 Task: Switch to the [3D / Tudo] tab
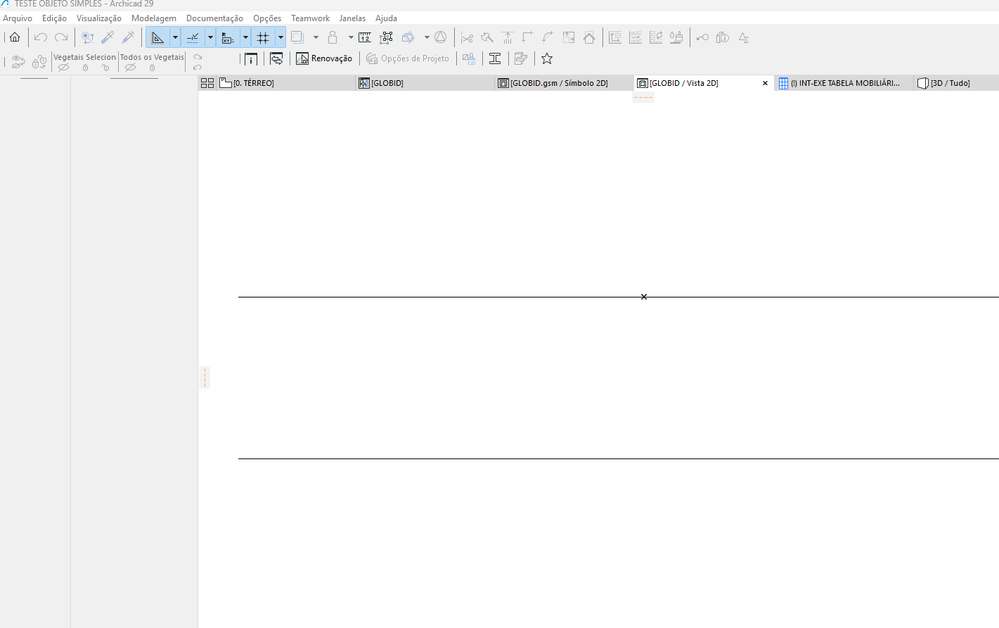click(956, 83)
